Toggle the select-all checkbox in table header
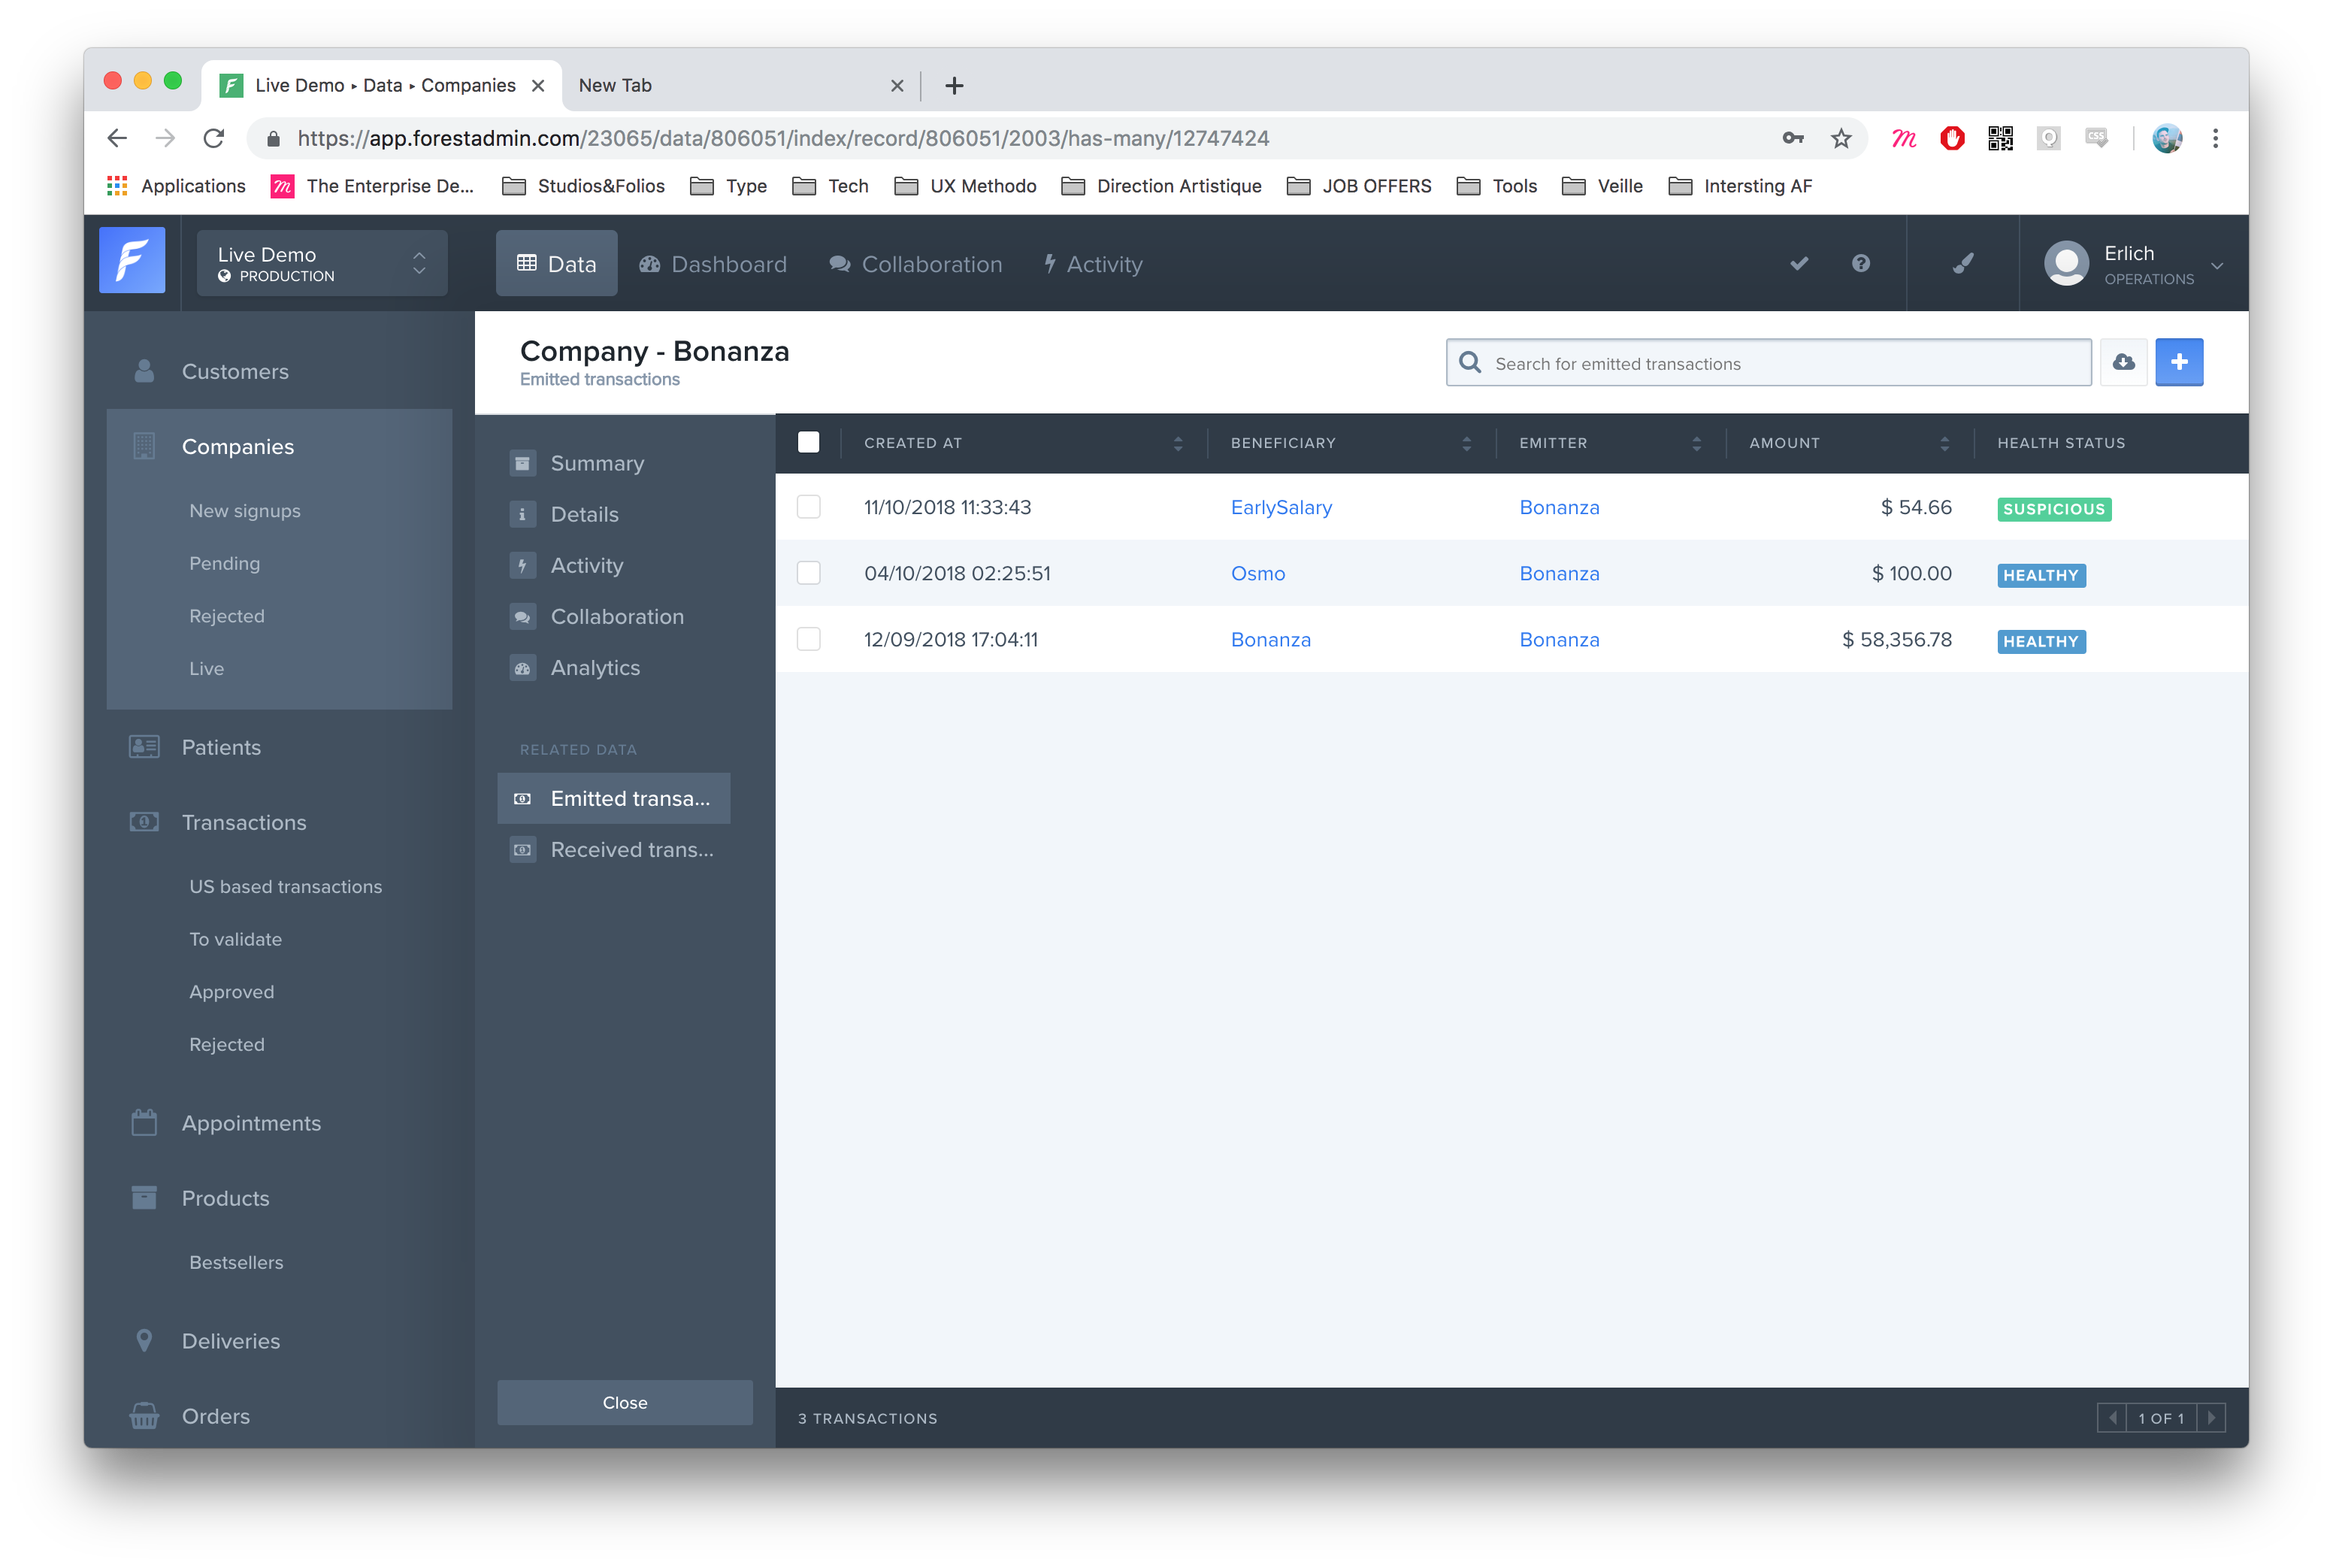 tap(809, 443)
